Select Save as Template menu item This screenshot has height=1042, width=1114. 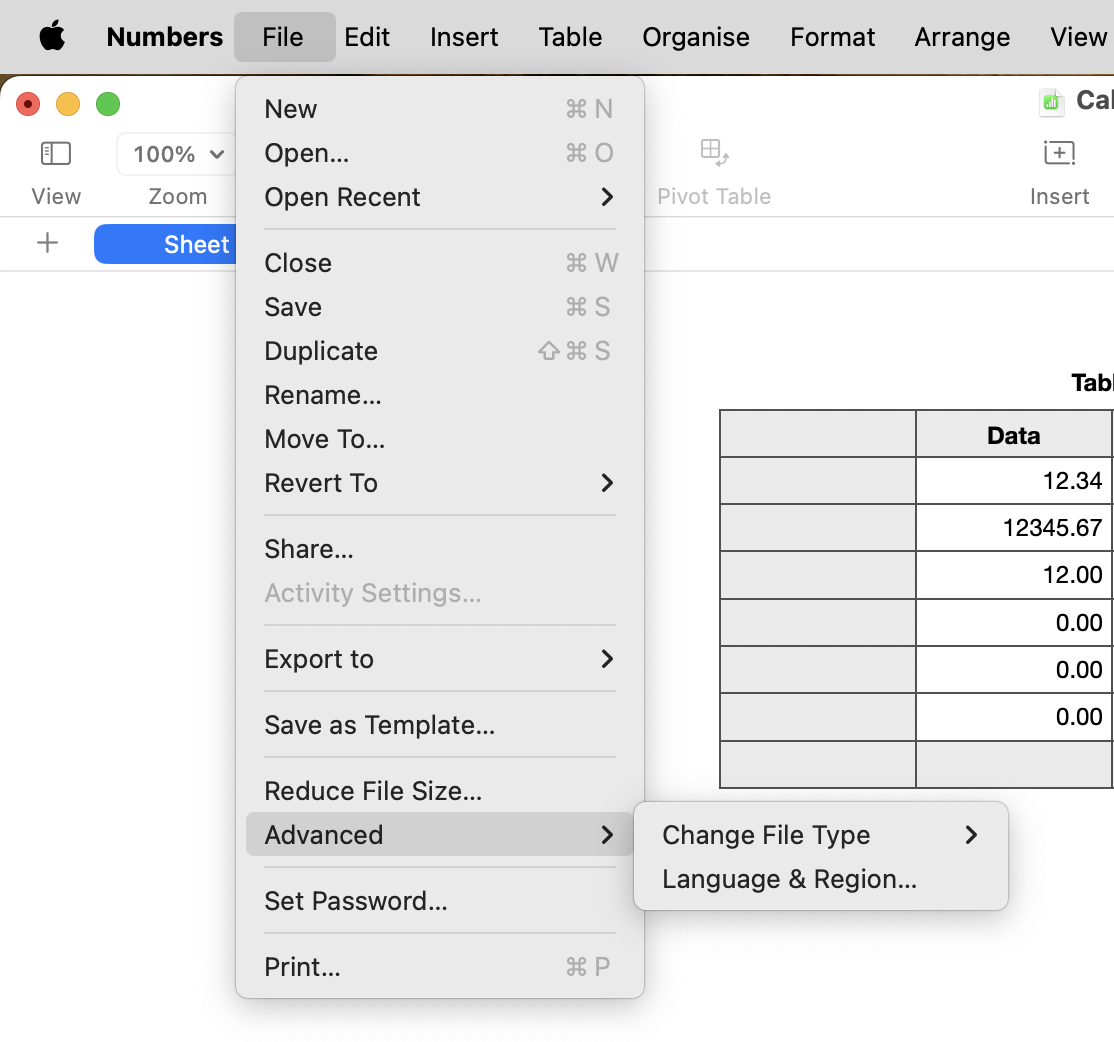379,725
